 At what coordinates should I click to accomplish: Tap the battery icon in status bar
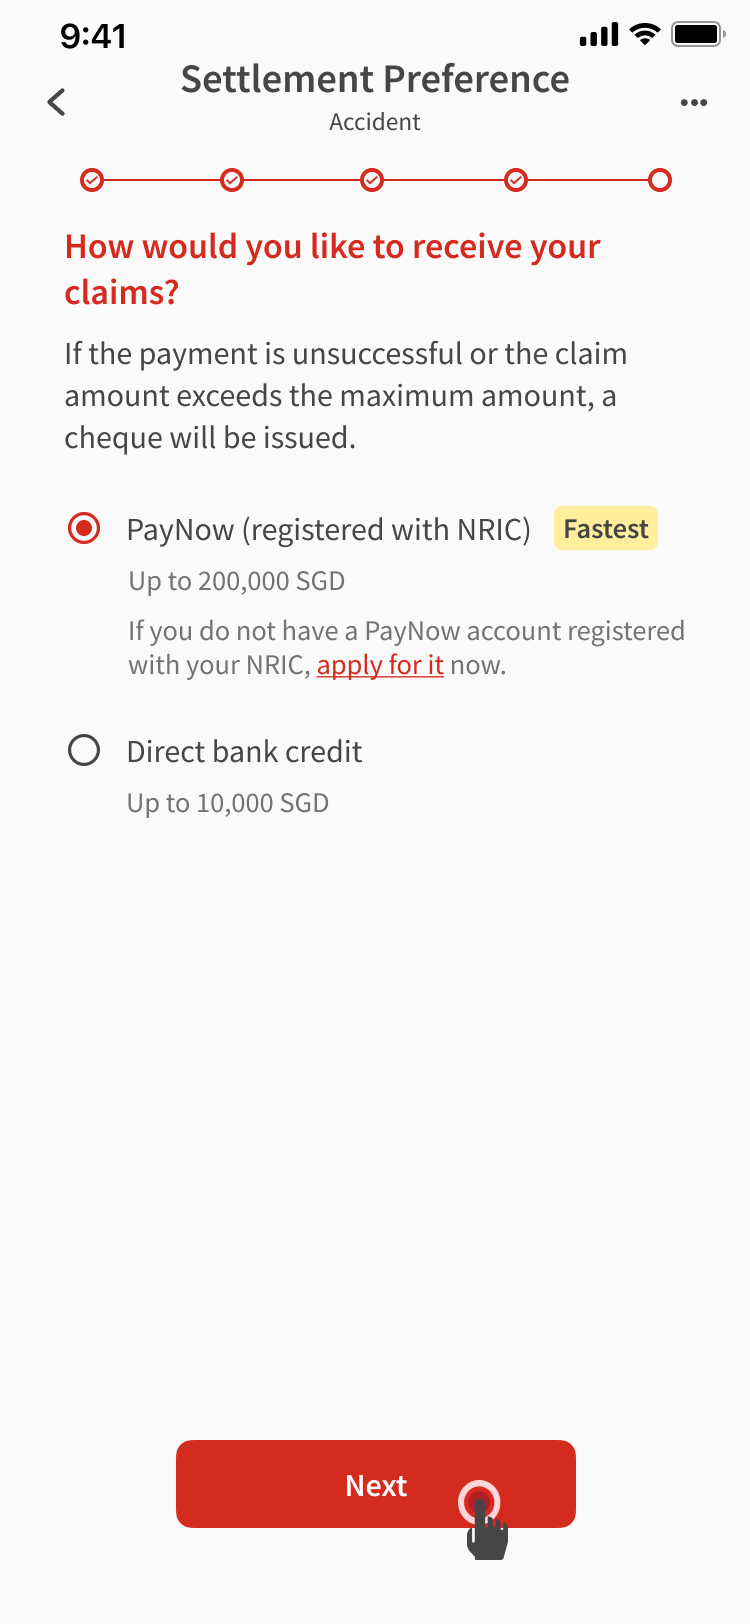tap(697, 35)
